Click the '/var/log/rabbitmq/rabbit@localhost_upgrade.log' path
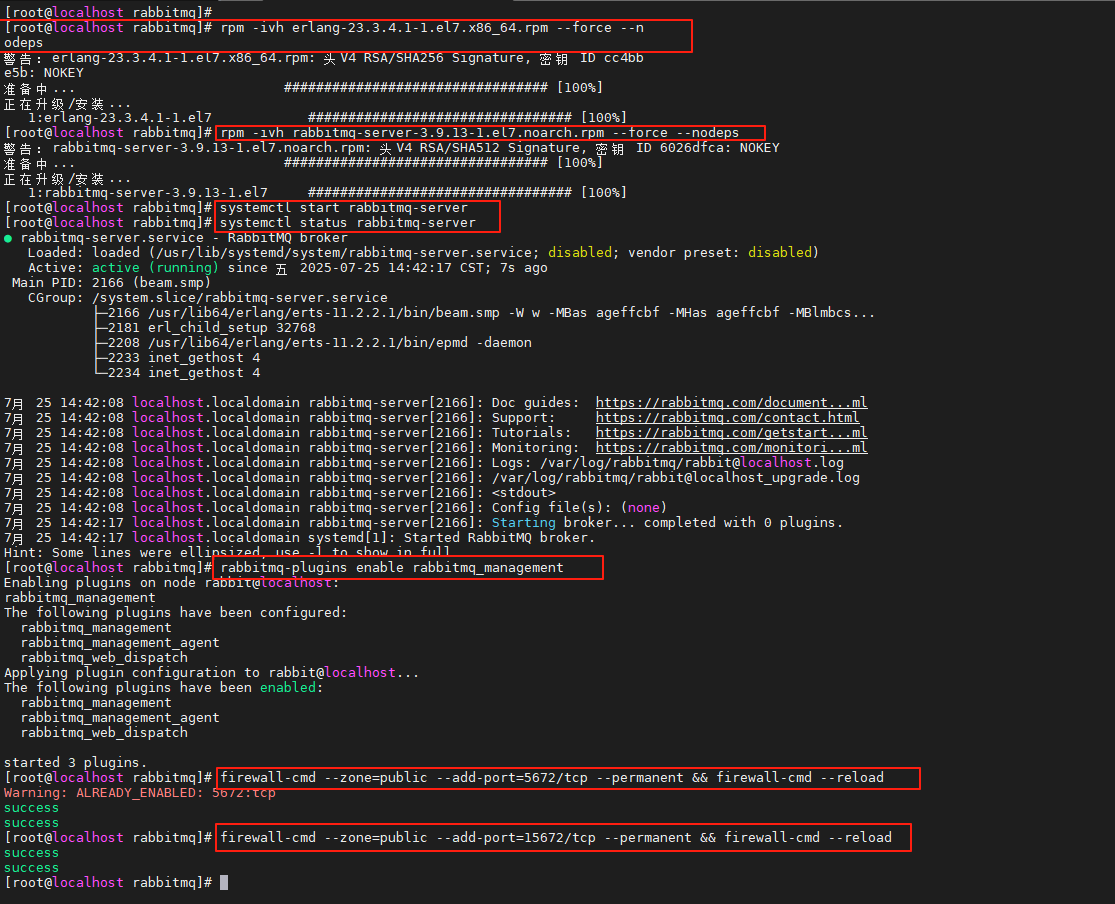Viewport: 1115px width, 904px height. pyautogui.click(x=676, y=477)
